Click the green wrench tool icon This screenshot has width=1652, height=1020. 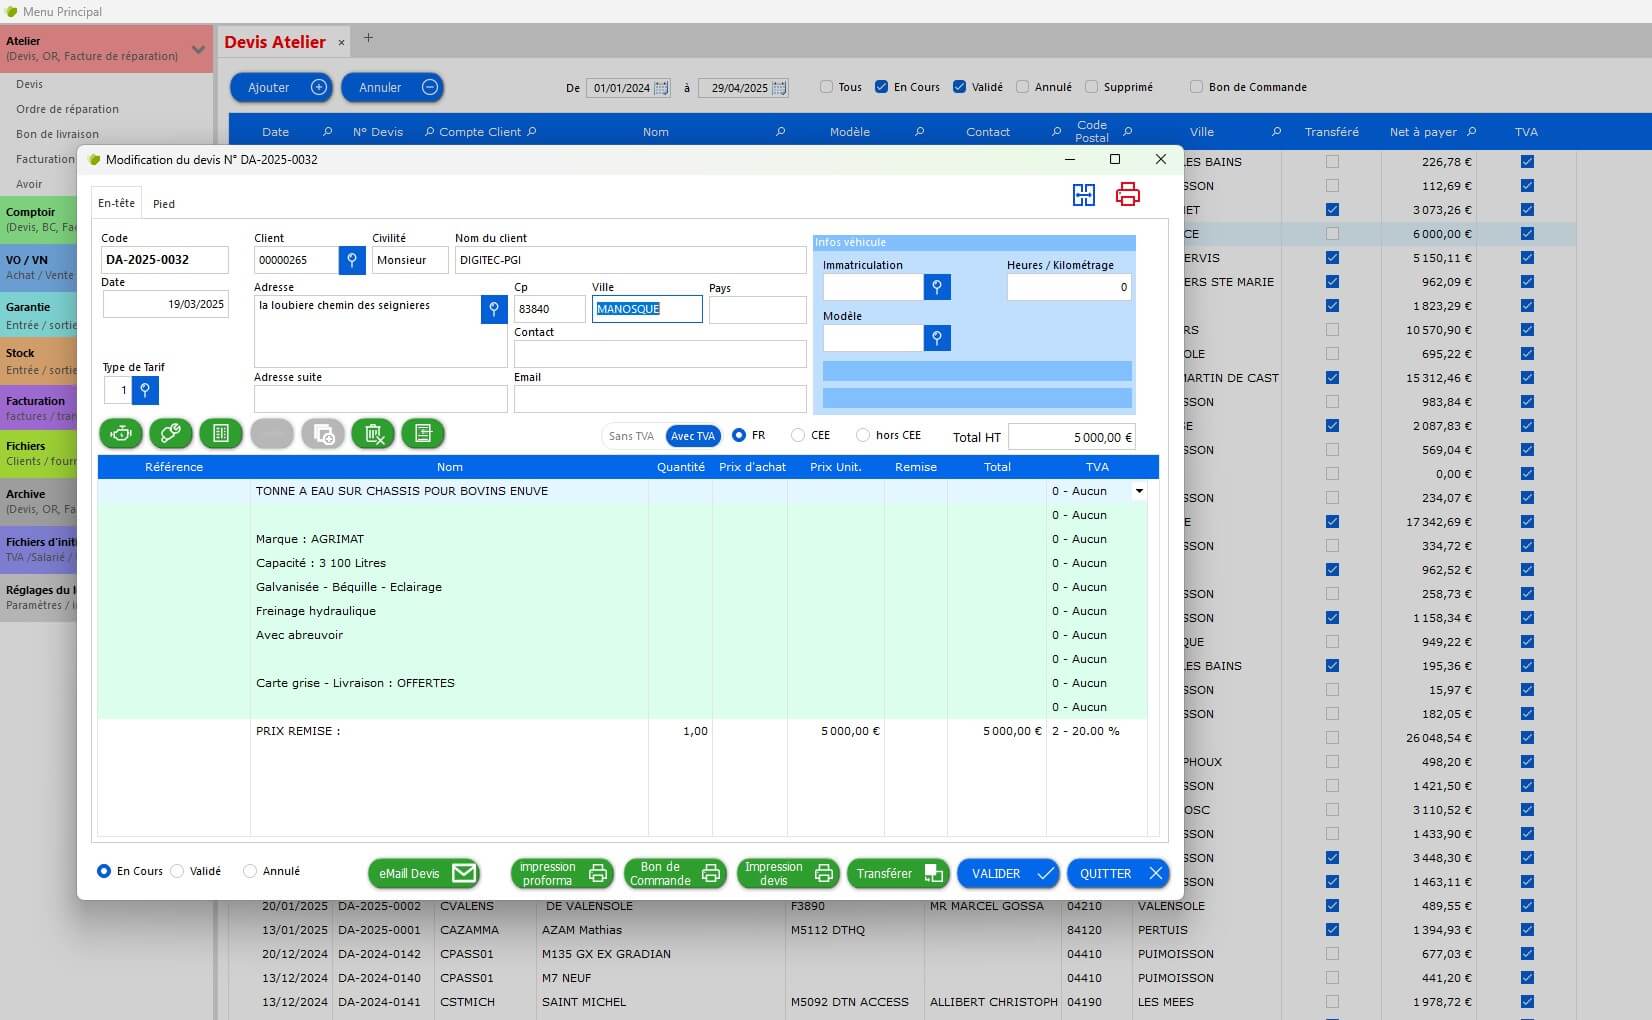tap(170, 434)
